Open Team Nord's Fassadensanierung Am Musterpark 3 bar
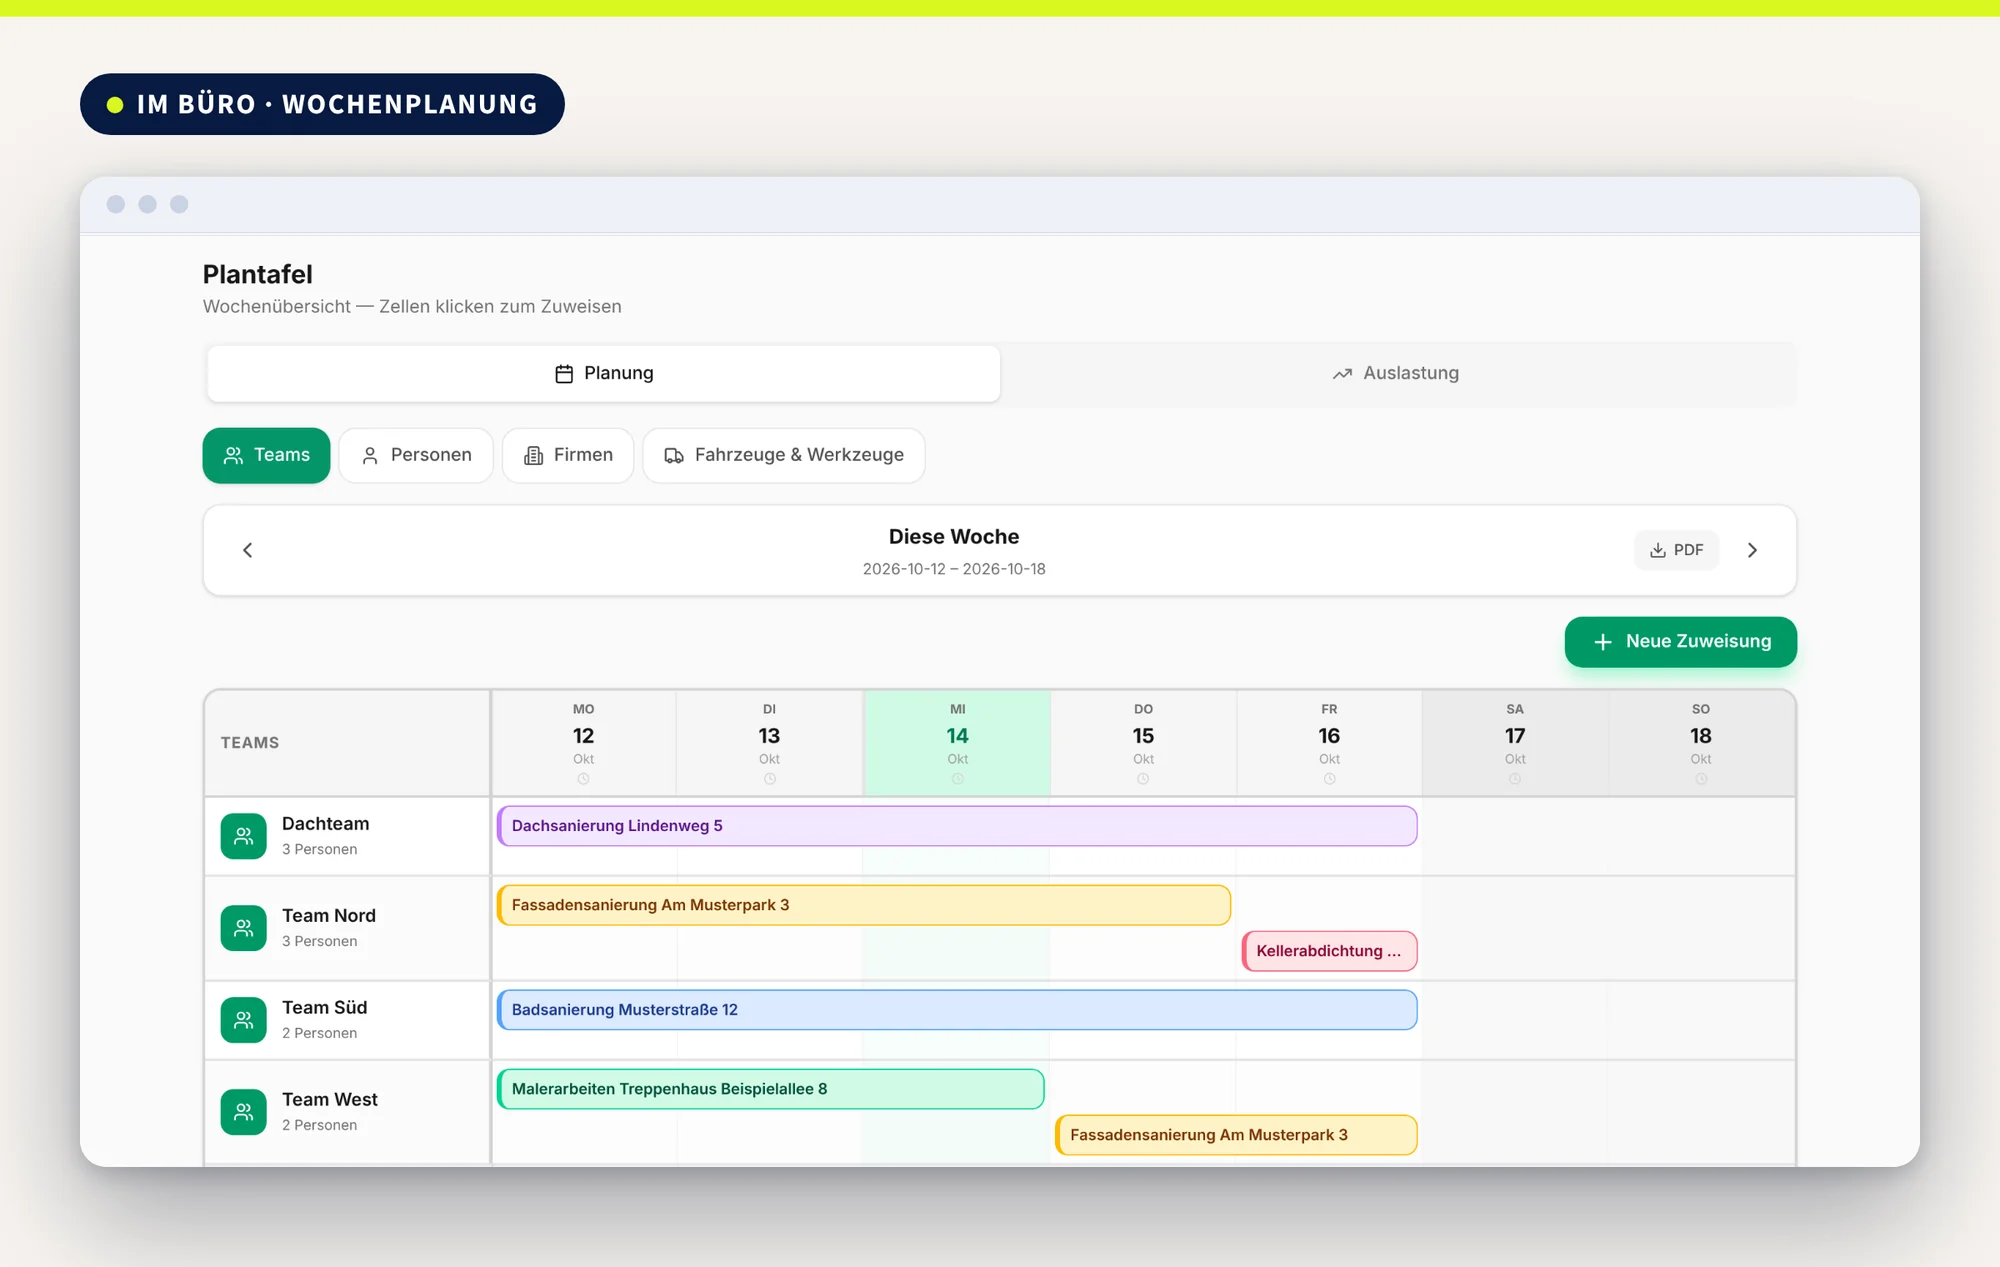2000x1267 pixels. point(864,905)
